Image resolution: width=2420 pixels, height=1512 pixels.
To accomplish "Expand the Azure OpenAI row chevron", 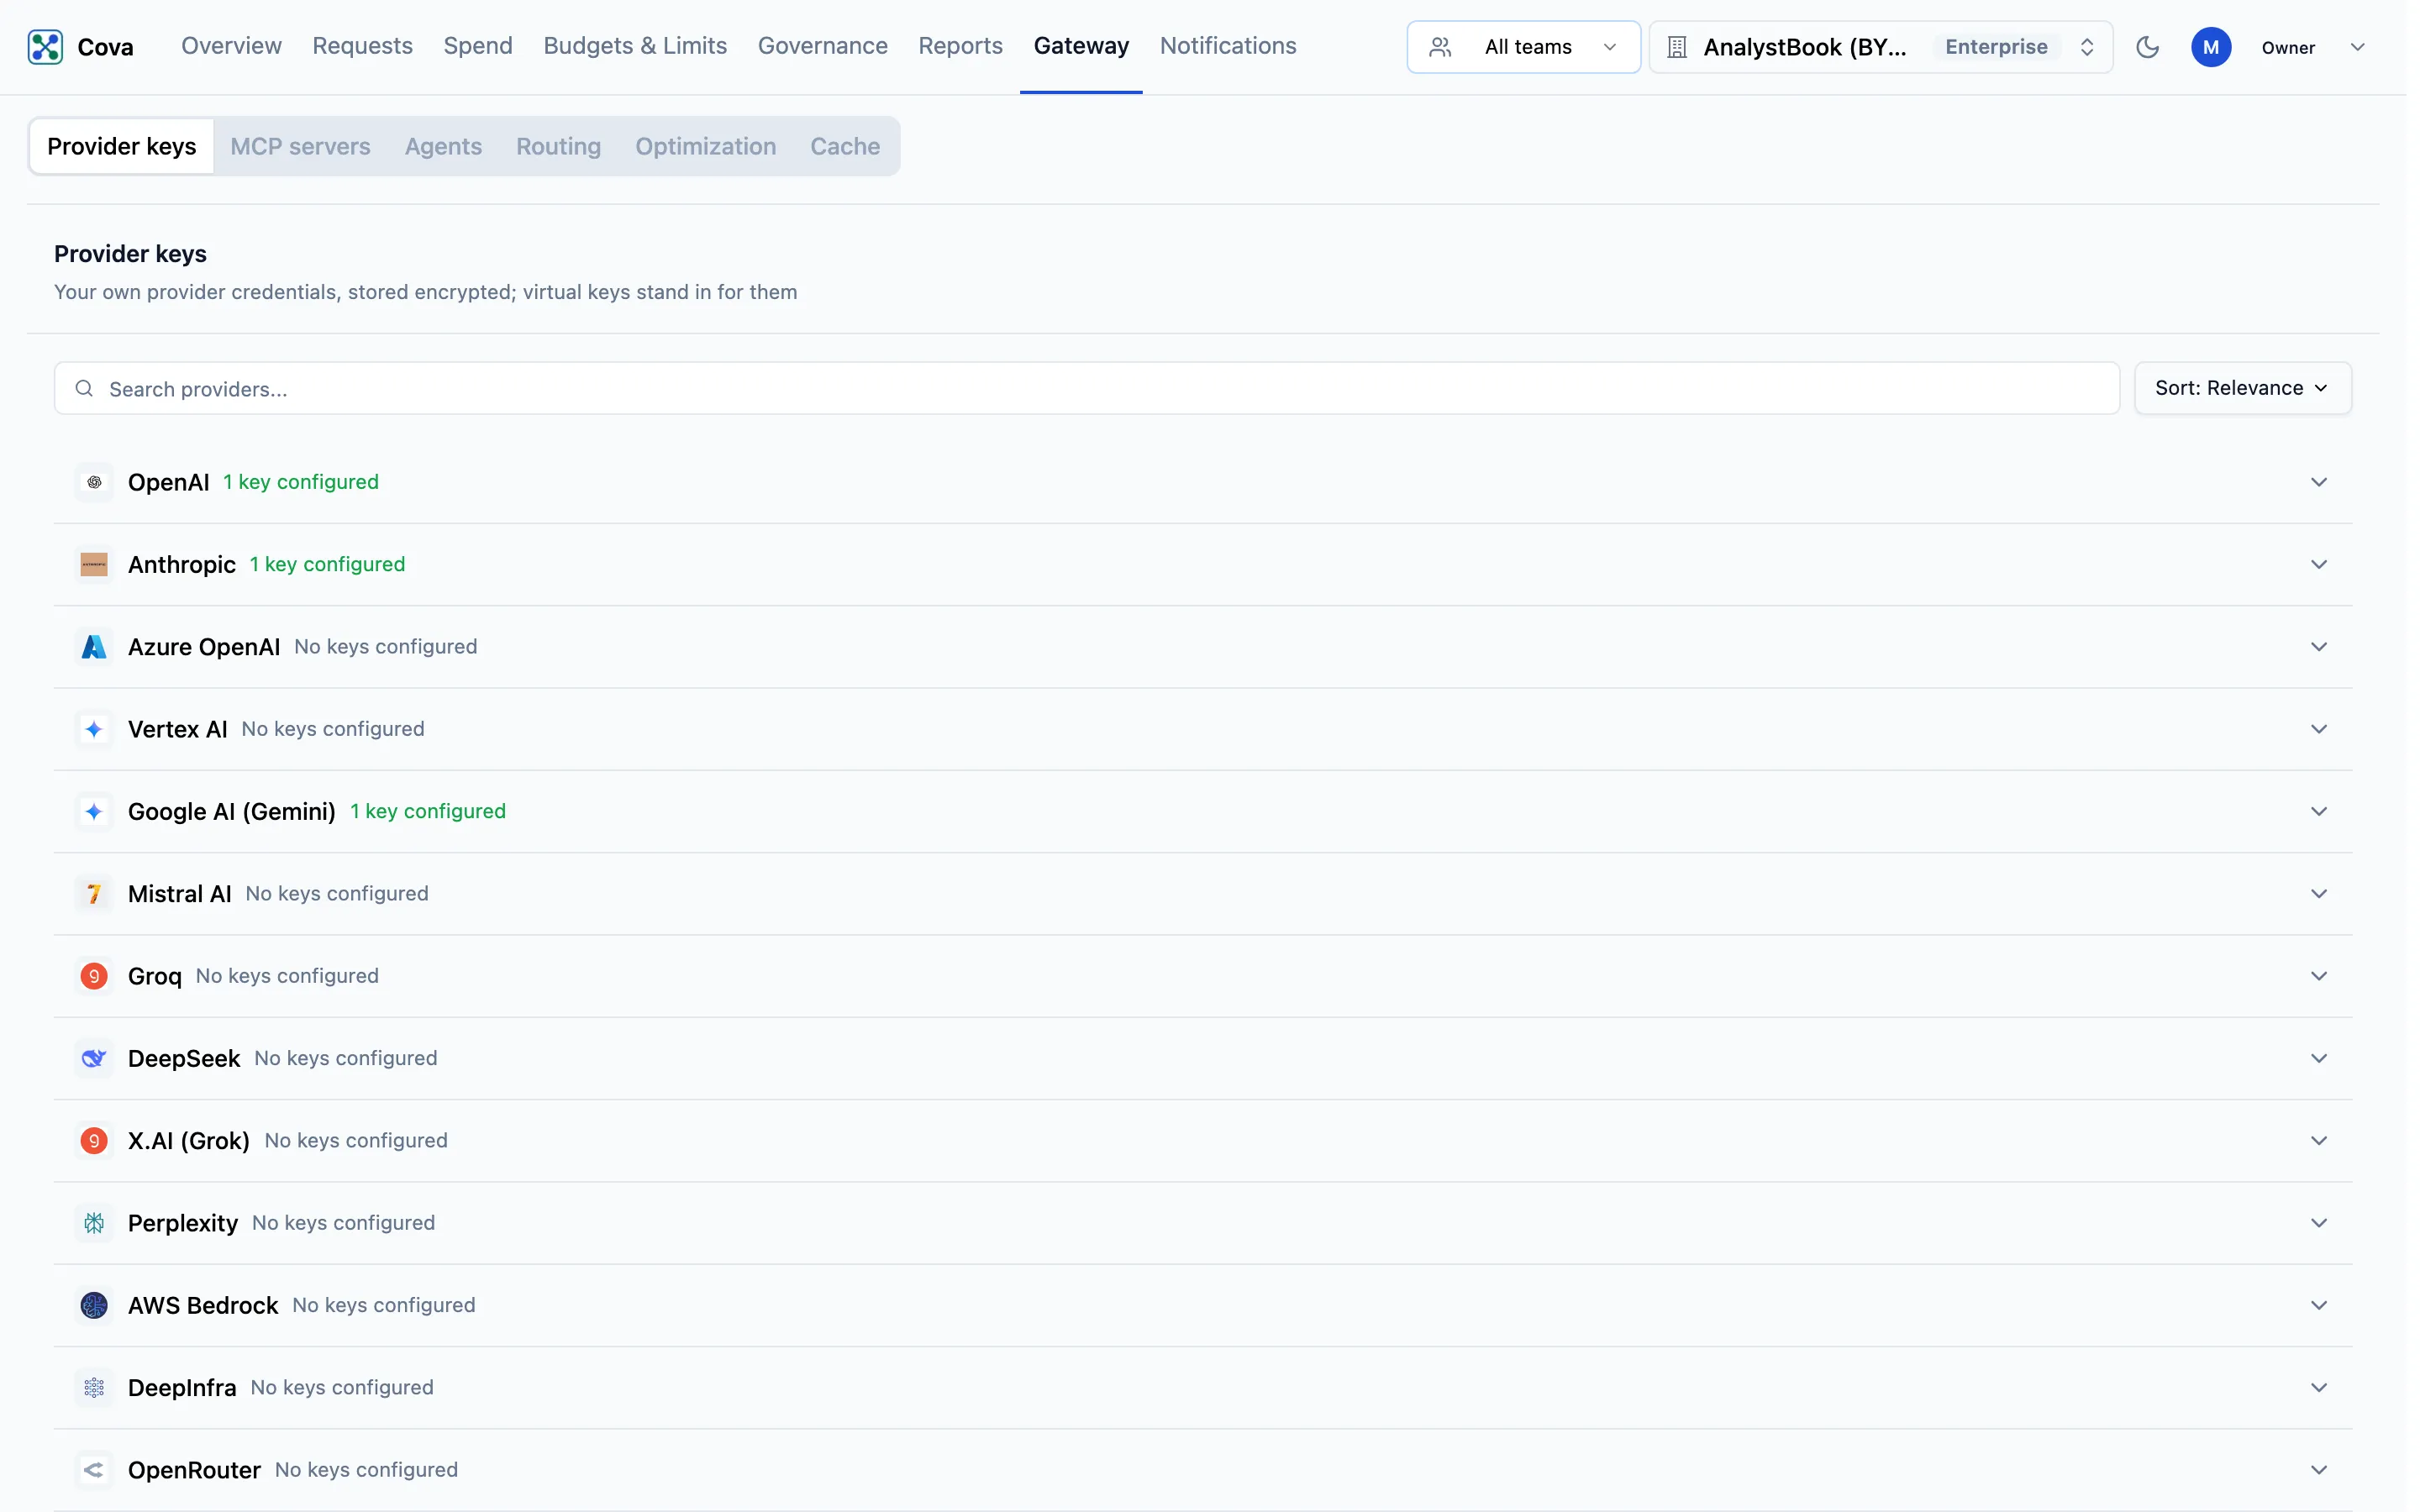I will click(2318, 647).
